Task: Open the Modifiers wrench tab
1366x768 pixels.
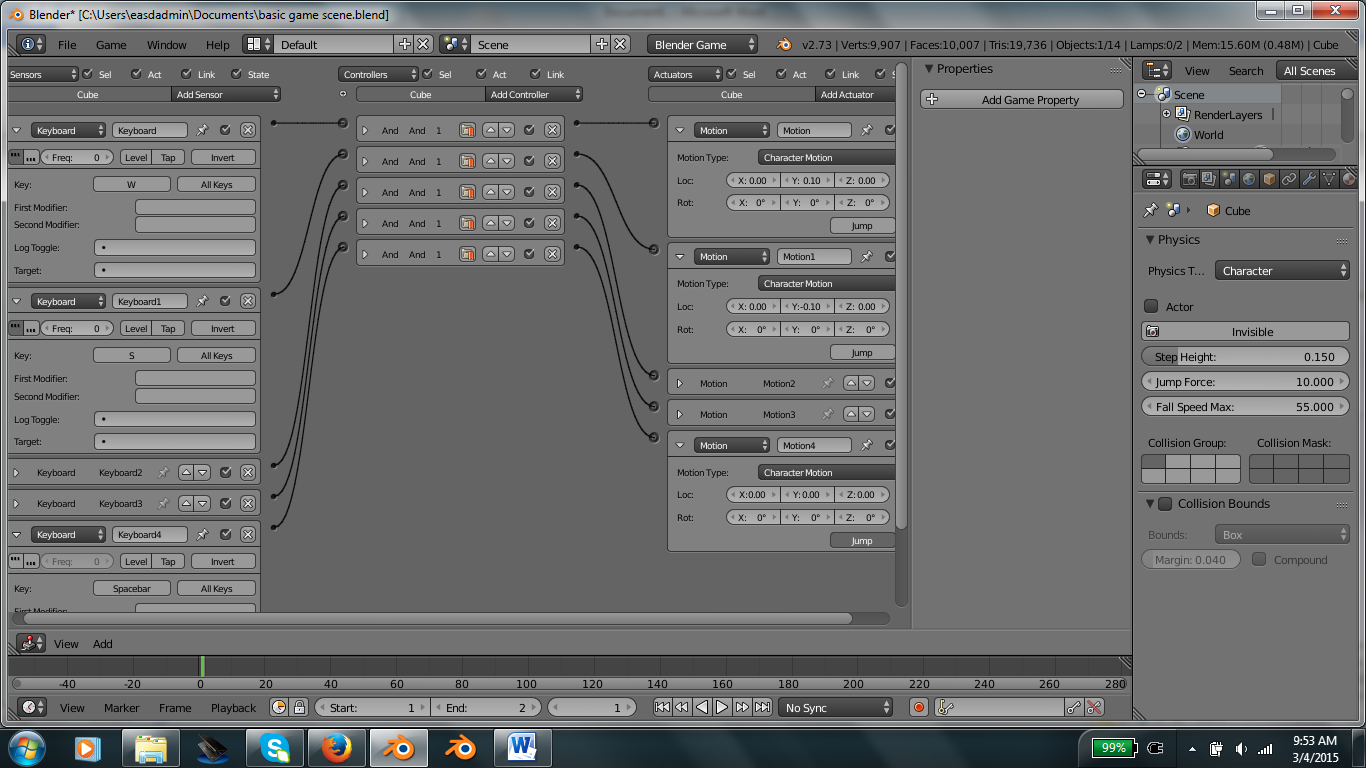Action: point(1309,179)
